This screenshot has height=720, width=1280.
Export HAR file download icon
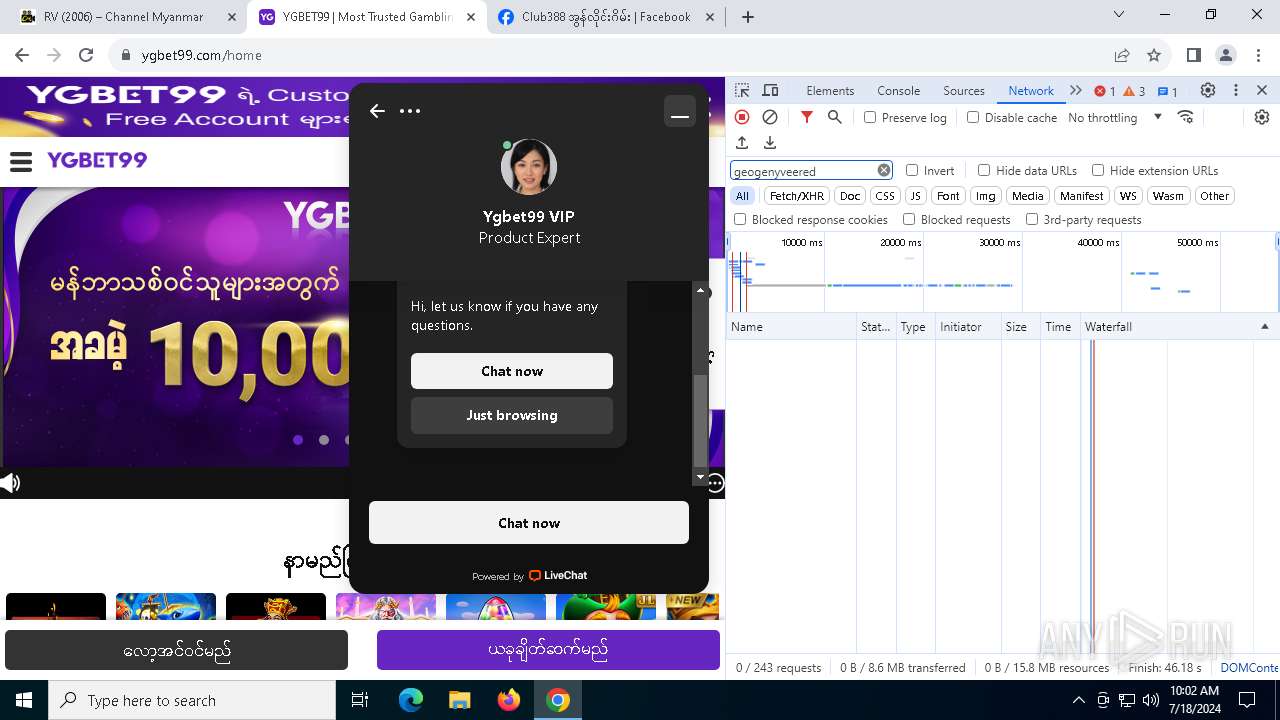tap(770, 143)
